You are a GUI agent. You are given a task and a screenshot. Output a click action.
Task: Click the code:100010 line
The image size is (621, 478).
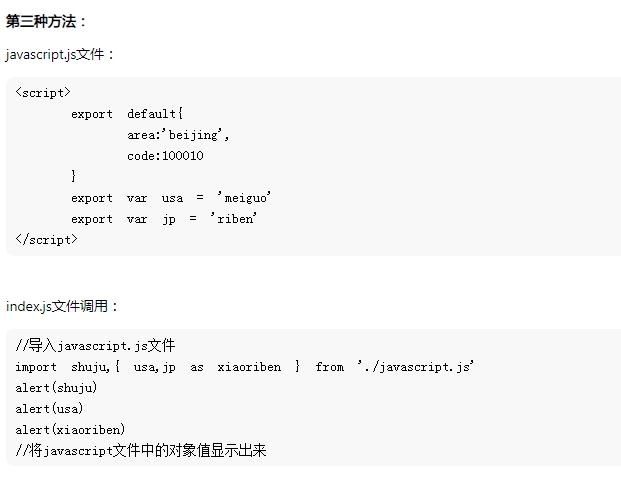[x=165, y=156]
